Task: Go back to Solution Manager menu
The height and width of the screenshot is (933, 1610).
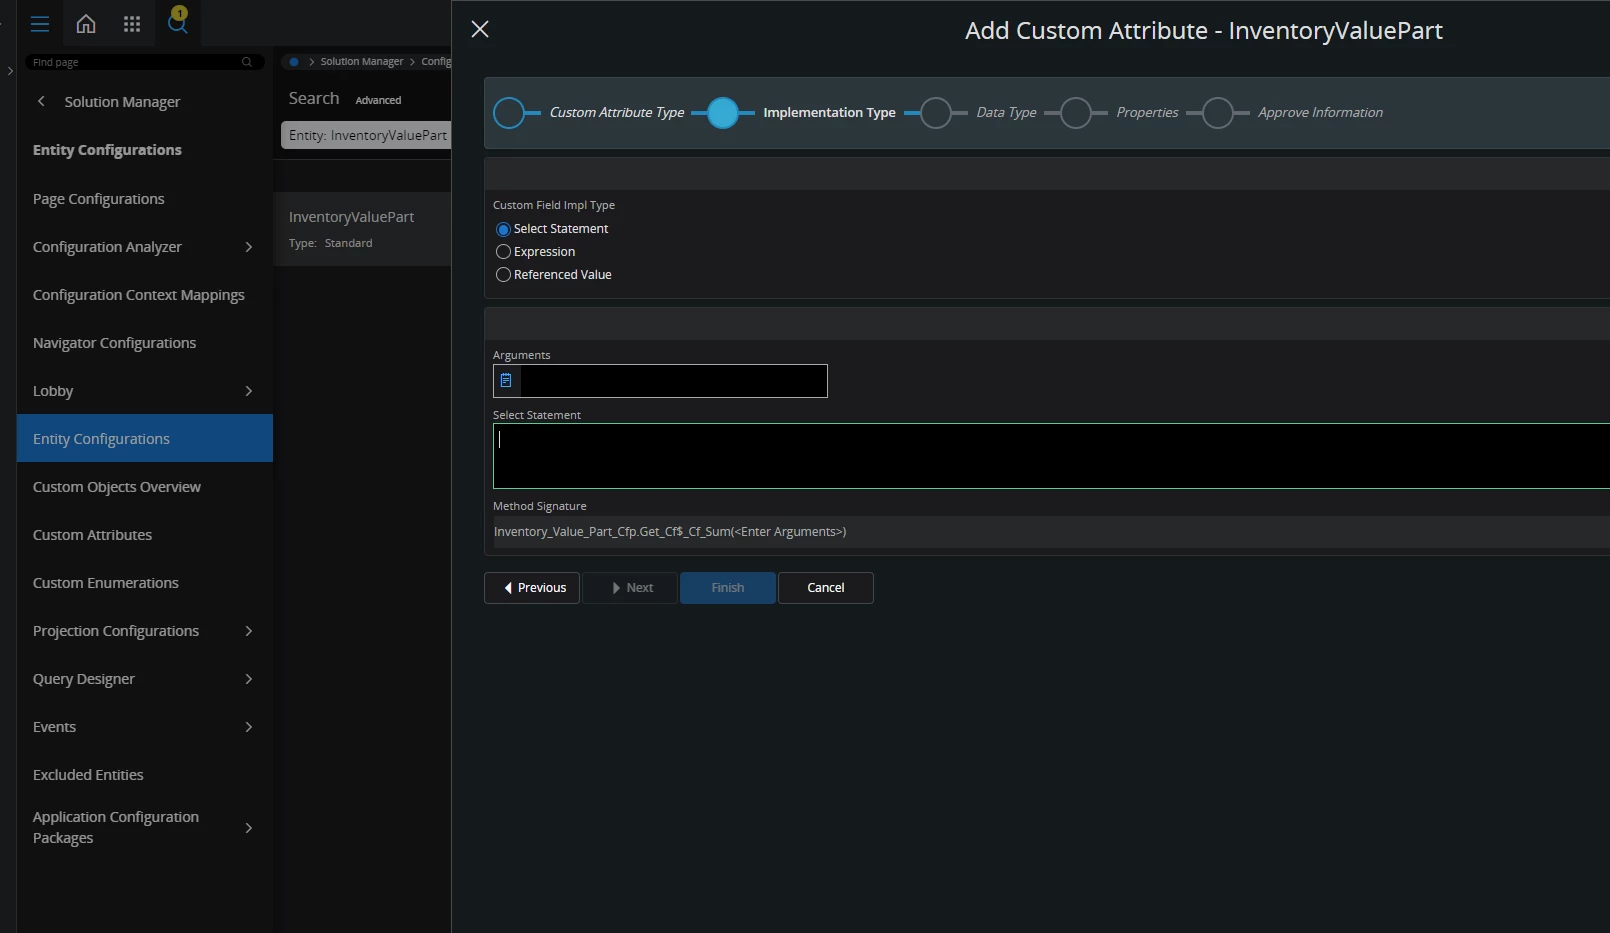Action: pyautogui.click(x=122, y=102)
